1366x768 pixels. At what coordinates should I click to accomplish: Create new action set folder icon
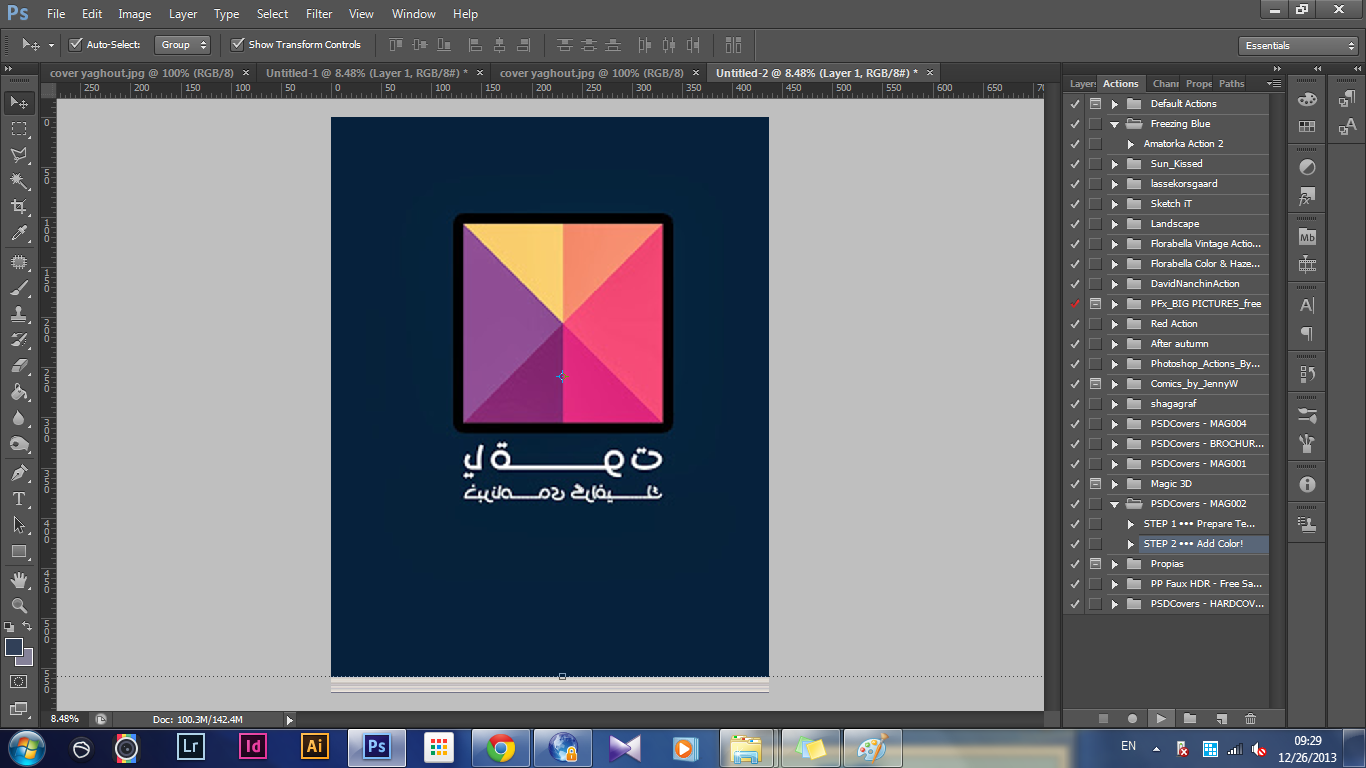point(1190,718)
